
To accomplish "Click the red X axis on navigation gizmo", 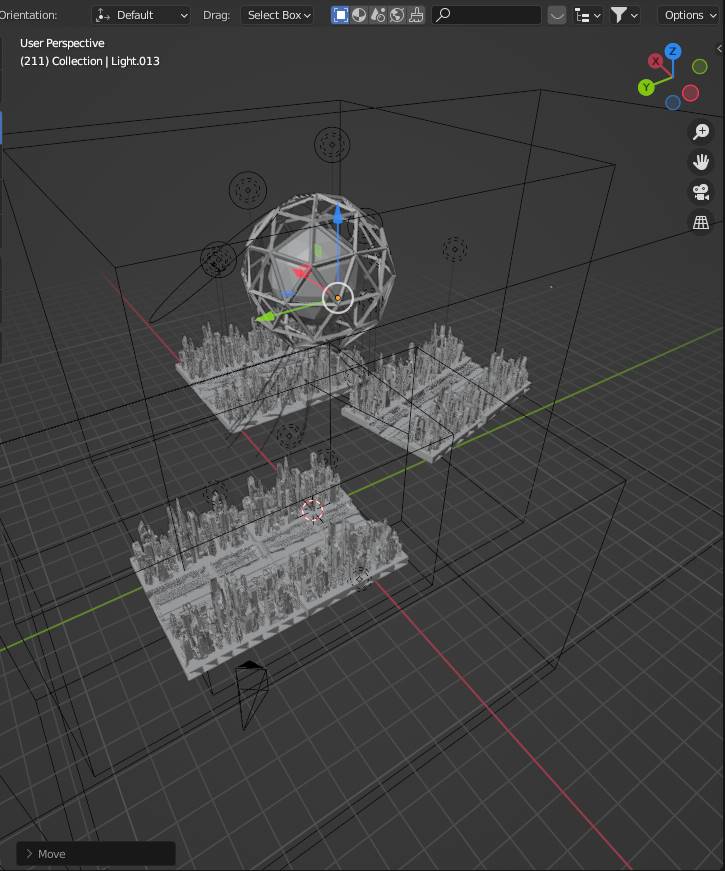I will tap(656, 61).
